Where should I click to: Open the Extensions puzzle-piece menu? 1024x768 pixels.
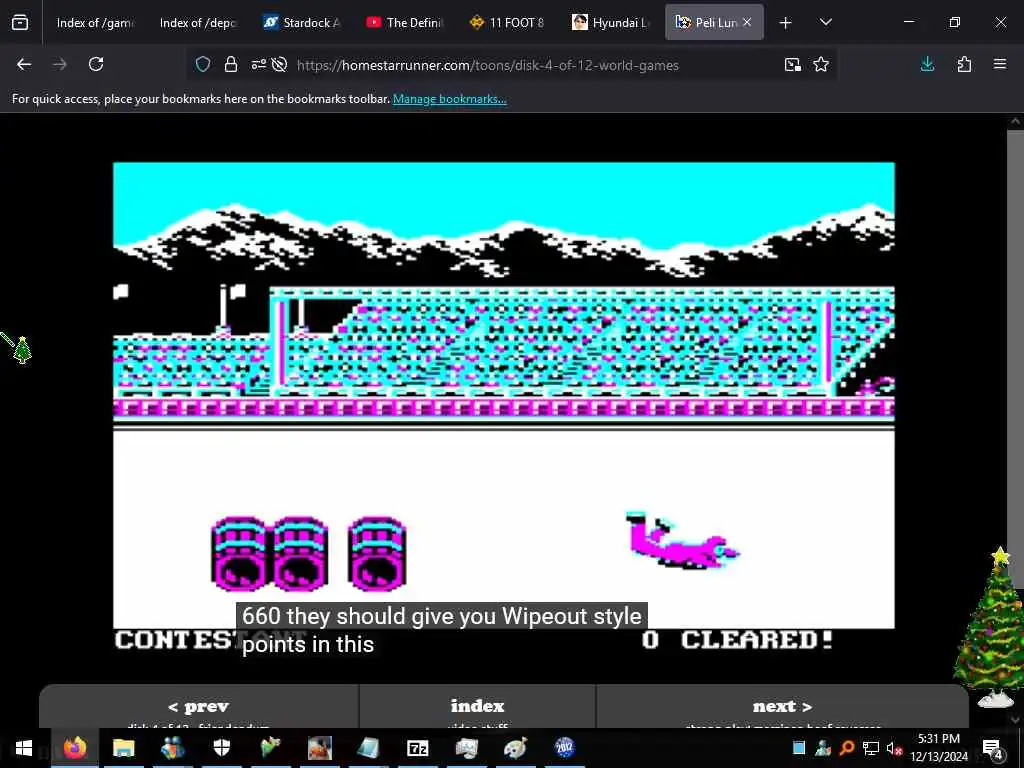964,64
